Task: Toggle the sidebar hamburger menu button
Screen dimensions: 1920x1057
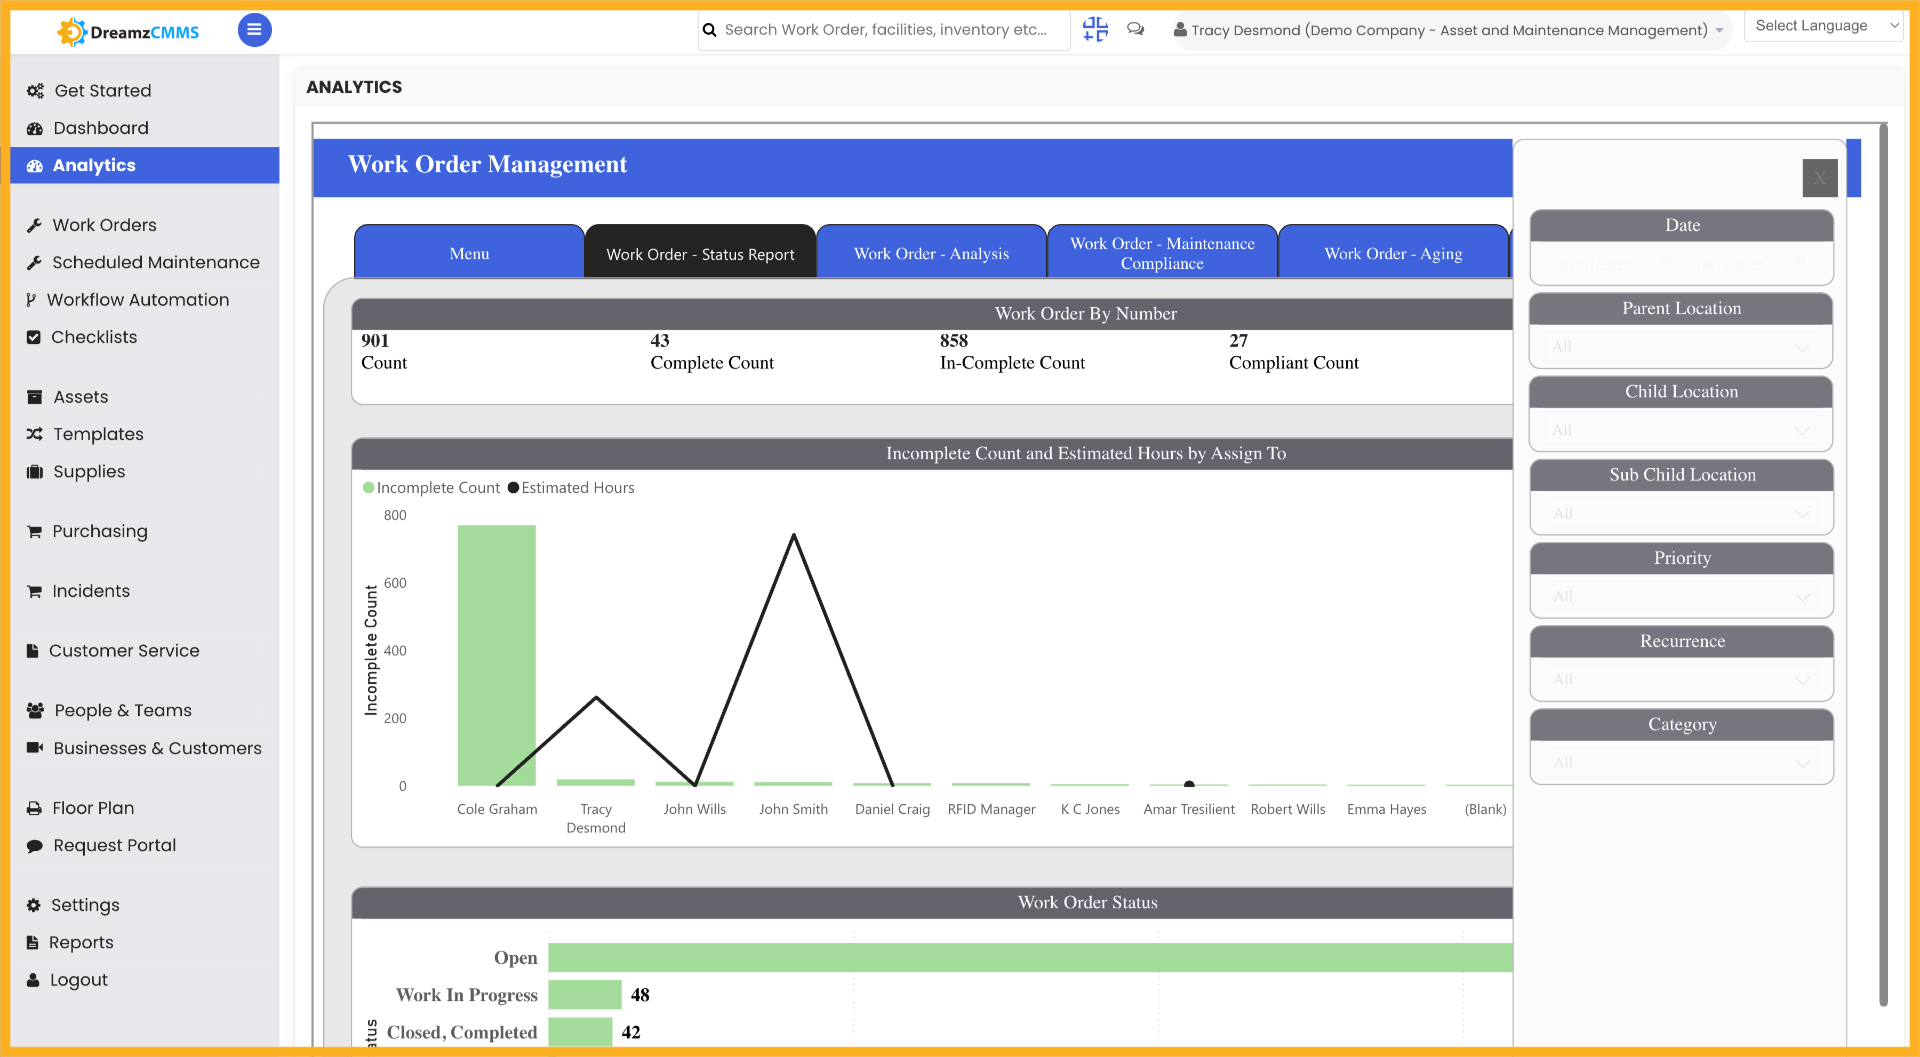Action: point(254,30)
